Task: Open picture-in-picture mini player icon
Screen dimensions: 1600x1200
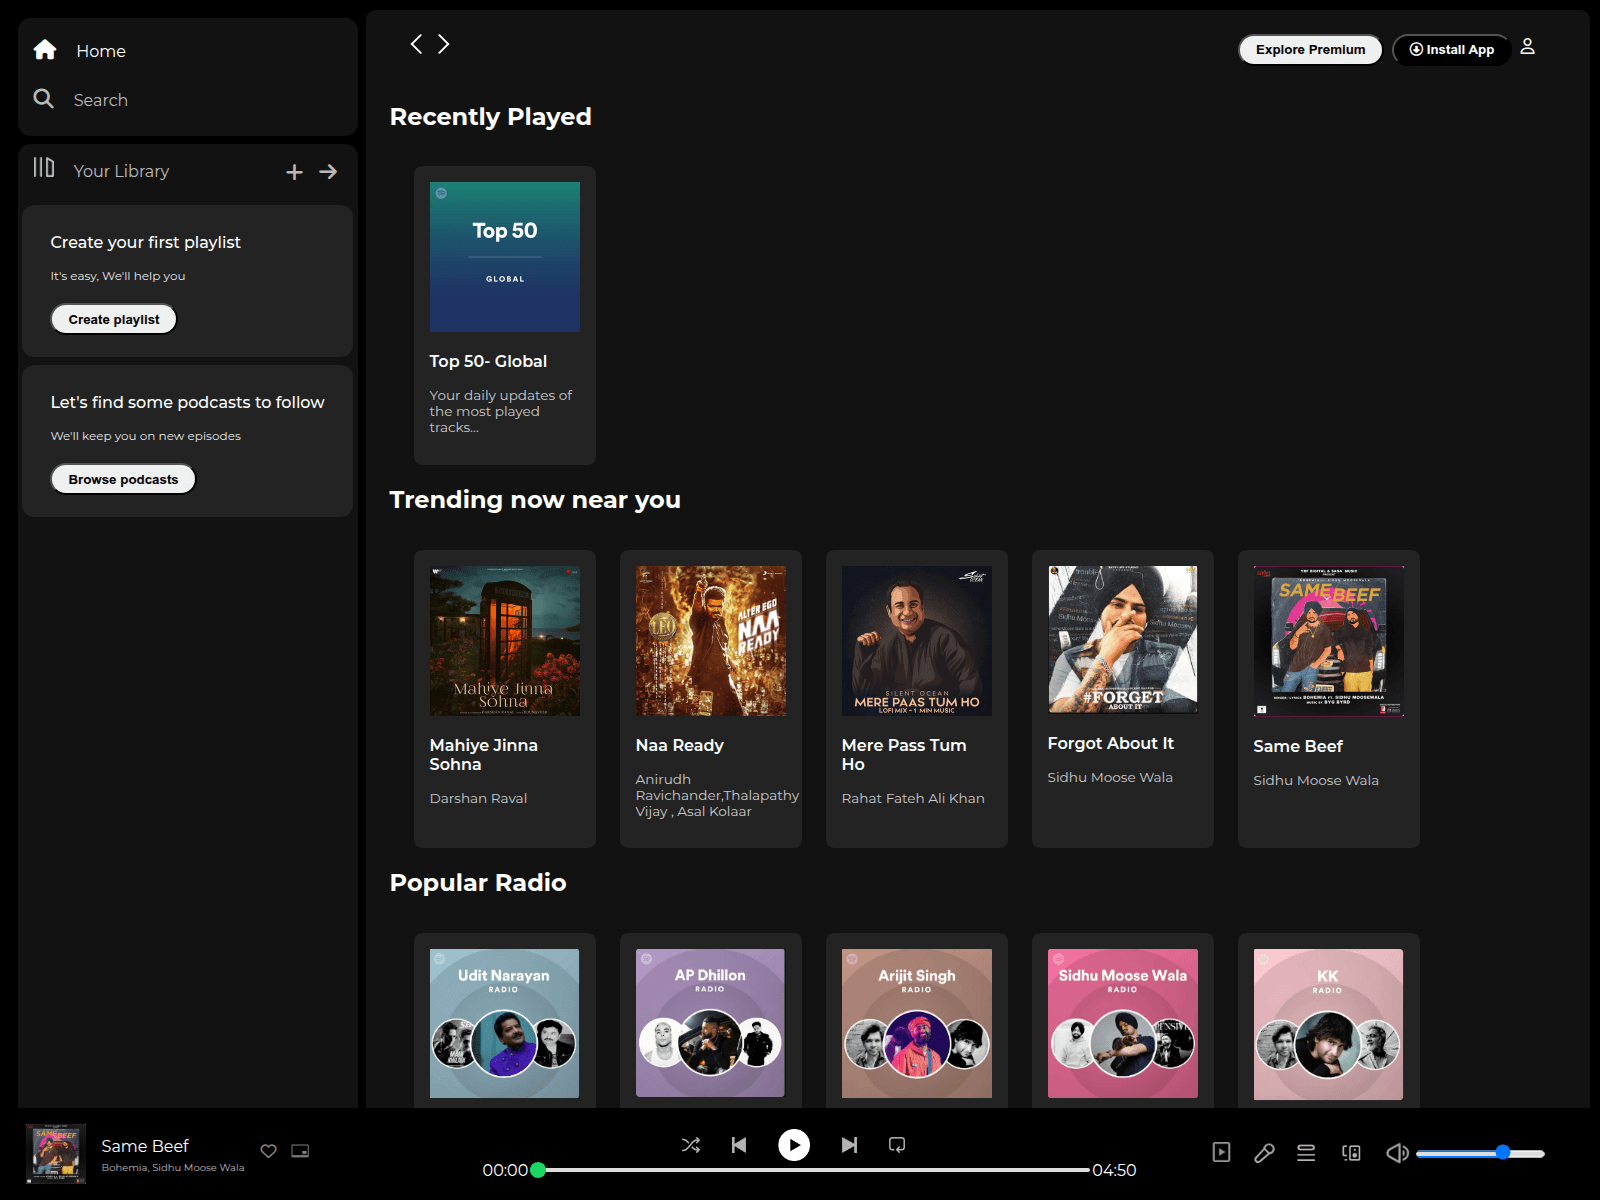Action: click(x=300, y=1151)
